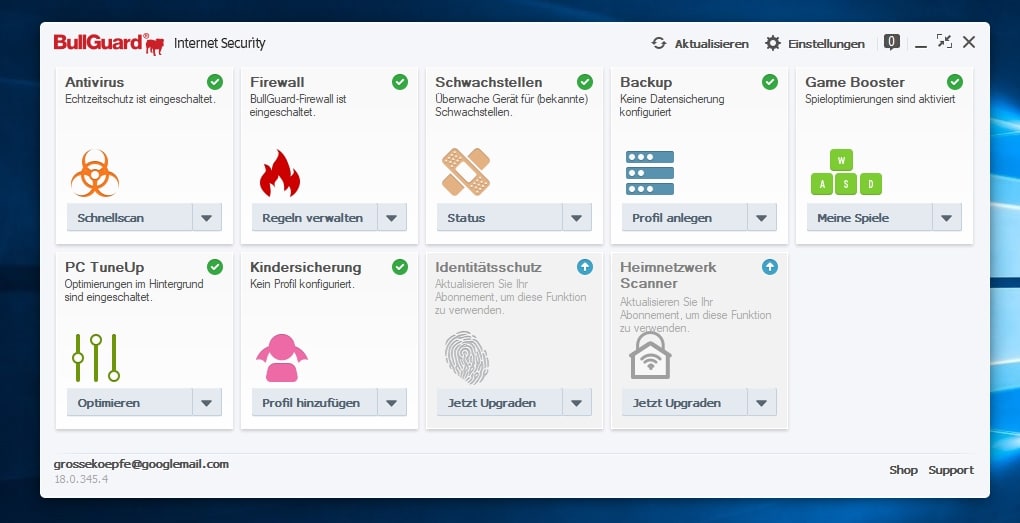Click the Kindersicherung tile title
This screenshot has height=523, width=1020.
[x=306, y=267]
